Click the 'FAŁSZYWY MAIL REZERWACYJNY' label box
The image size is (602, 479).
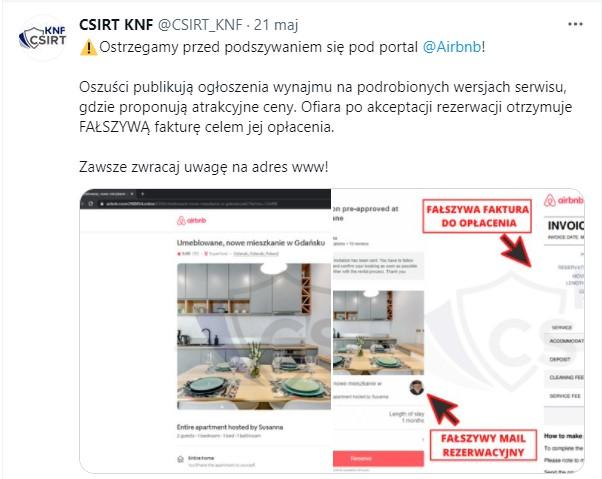(483, 445)
